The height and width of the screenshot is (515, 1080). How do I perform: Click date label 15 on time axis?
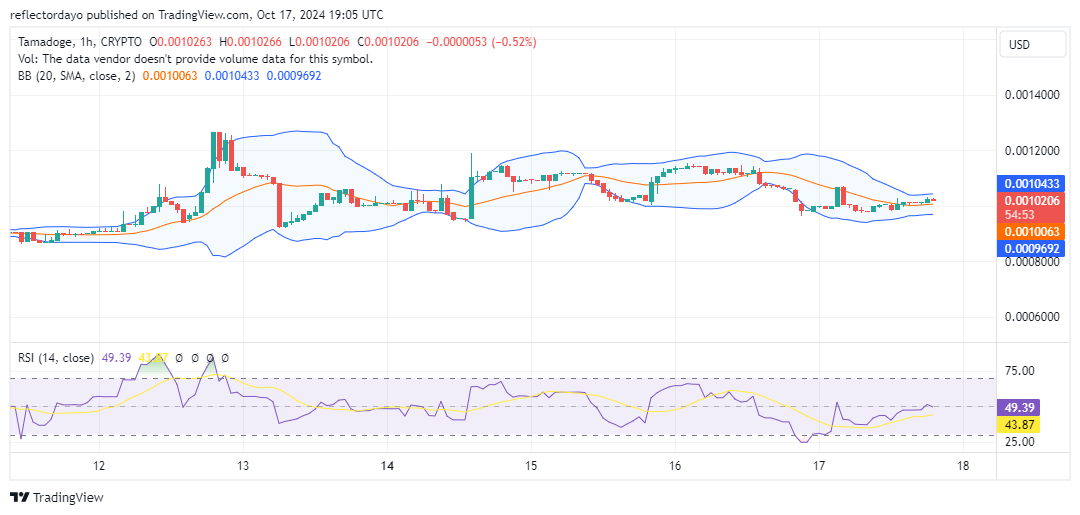tap(530, 466)
